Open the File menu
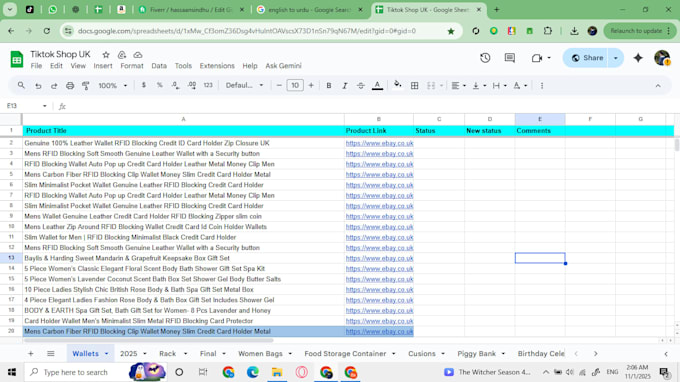 36,66
